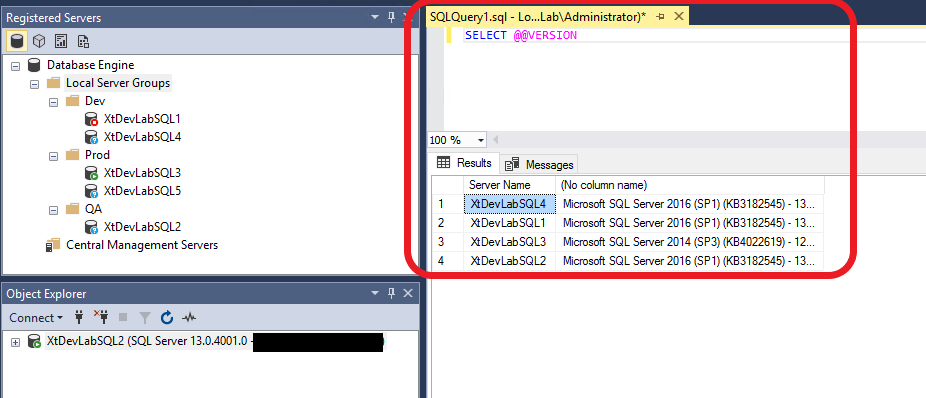Select XtDevLabSQL3 under Prod group
Viewport: 926px width, 398px height.
pyautogui.click(x=142, y=173)
